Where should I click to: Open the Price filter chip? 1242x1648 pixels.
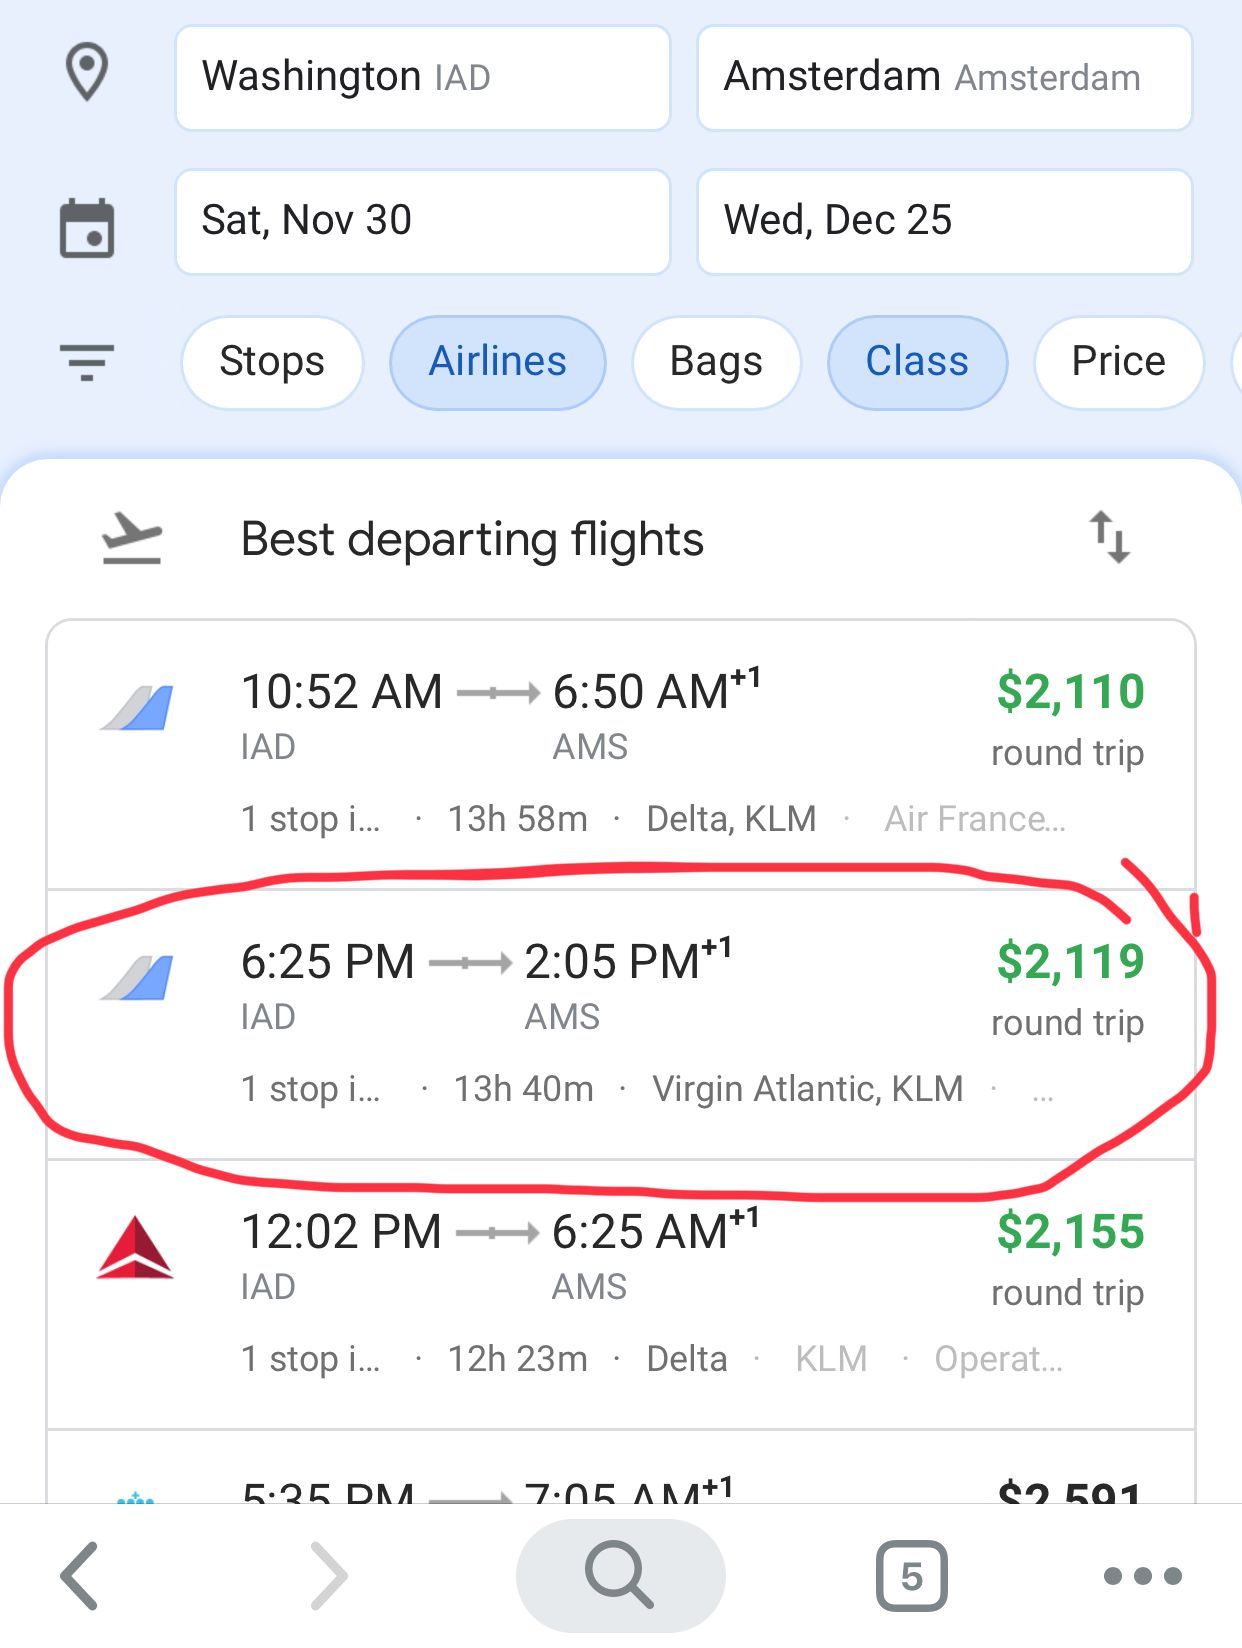[x=1118, y=362]
